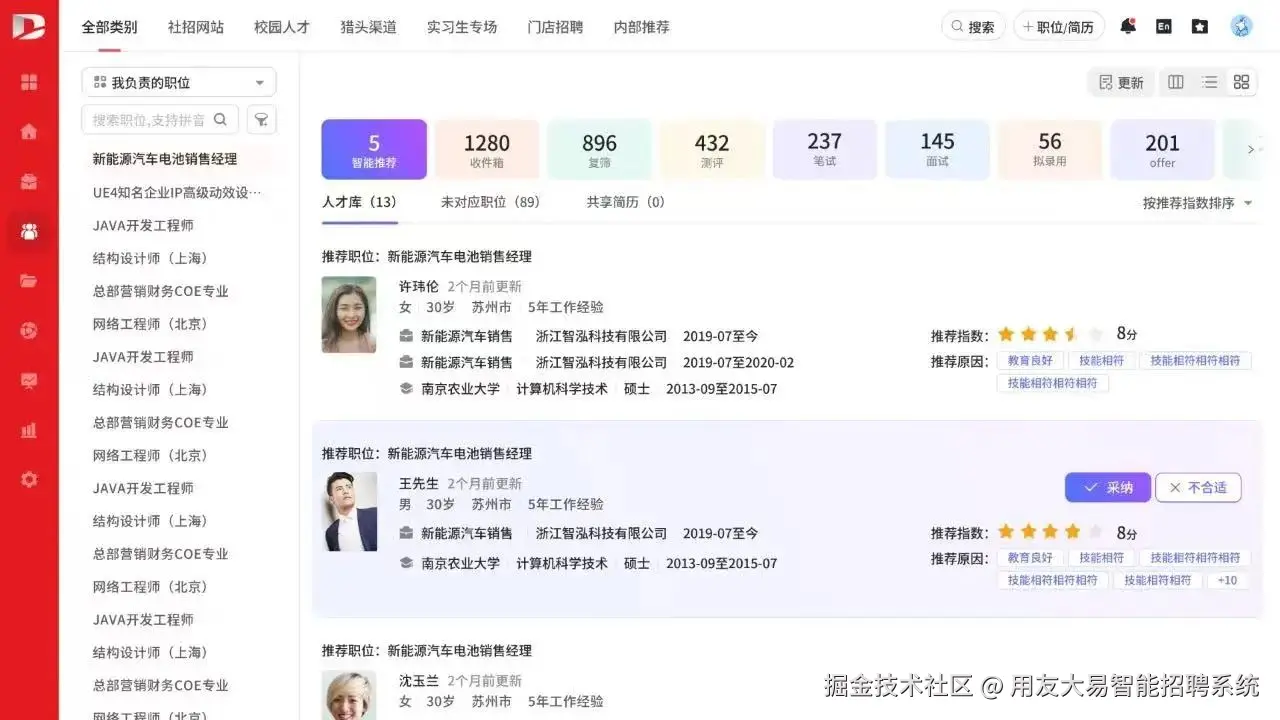Open the dashboard grid icon in left sidebar
Viewport: 1280px width, 720px height.
coord(29,82)
